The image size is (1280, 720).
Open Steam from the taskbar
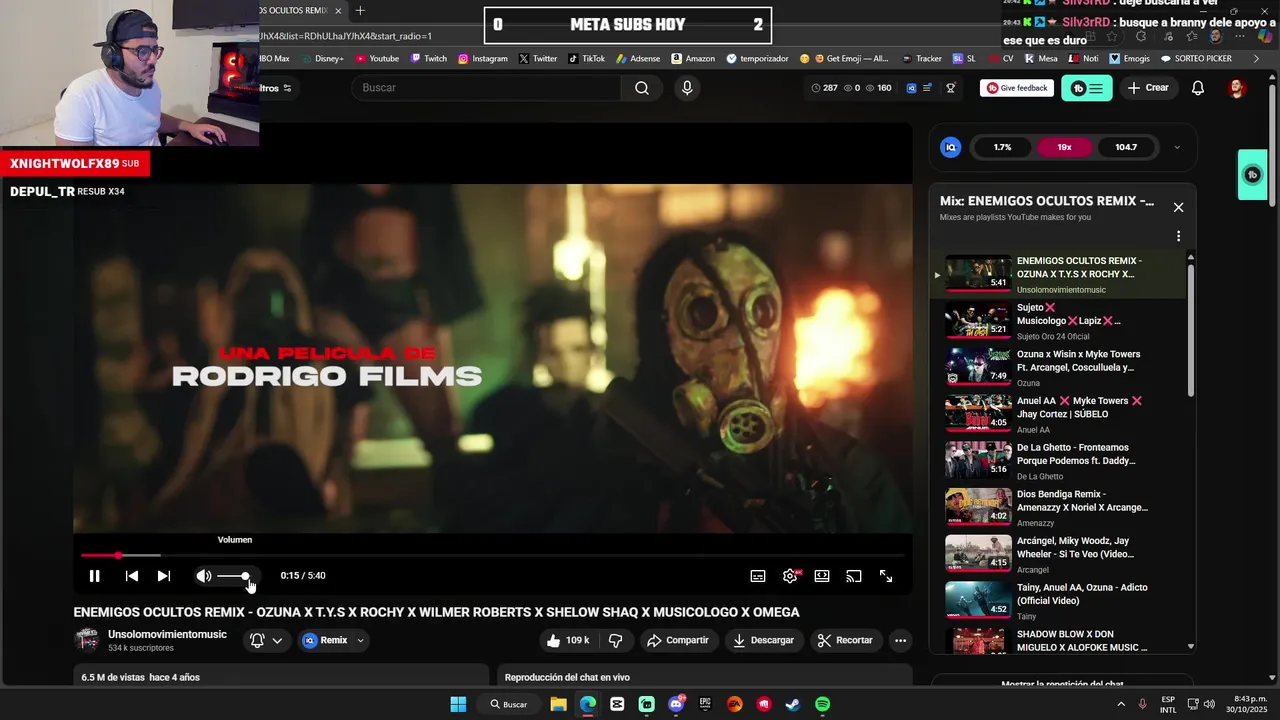tap(793, 704)
